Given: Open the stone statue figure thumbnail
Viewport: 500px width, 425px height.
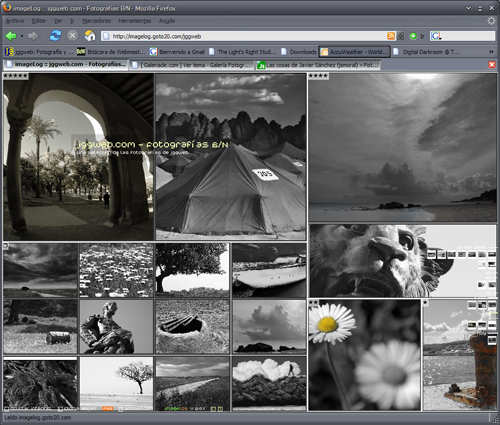Looking at the screenshot, I should click(116, 326).
